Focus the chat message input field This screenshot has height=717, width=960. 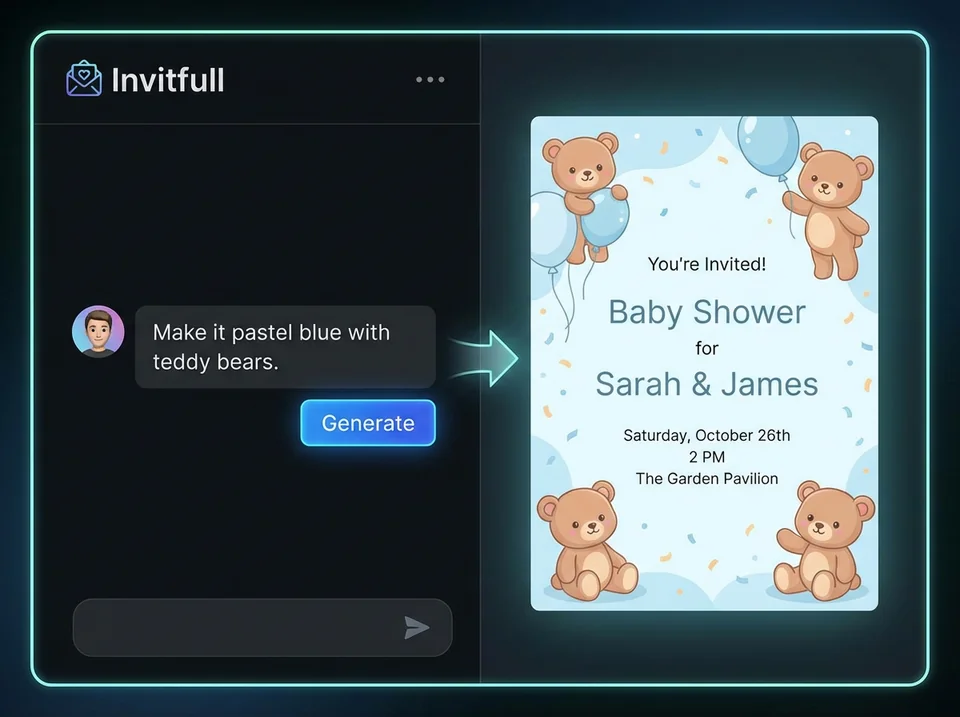tap(263, 628)
